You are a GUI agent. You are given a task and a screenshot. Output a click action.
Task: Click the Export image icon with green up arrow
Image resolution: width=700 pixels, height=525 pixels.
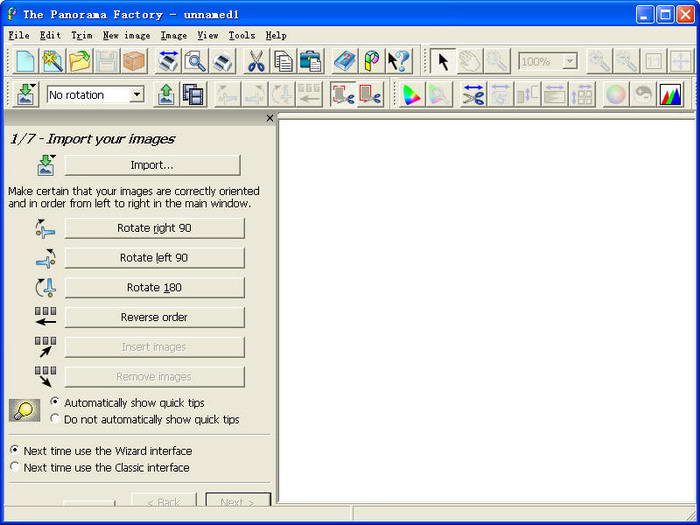(166, 95)
